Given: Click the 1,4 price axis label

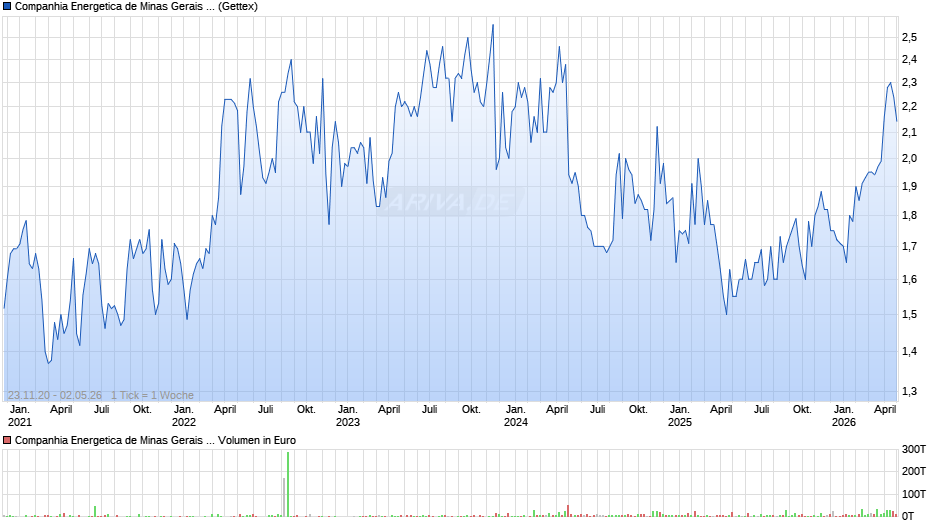Looking at the screenshot, I should [909, 351].
